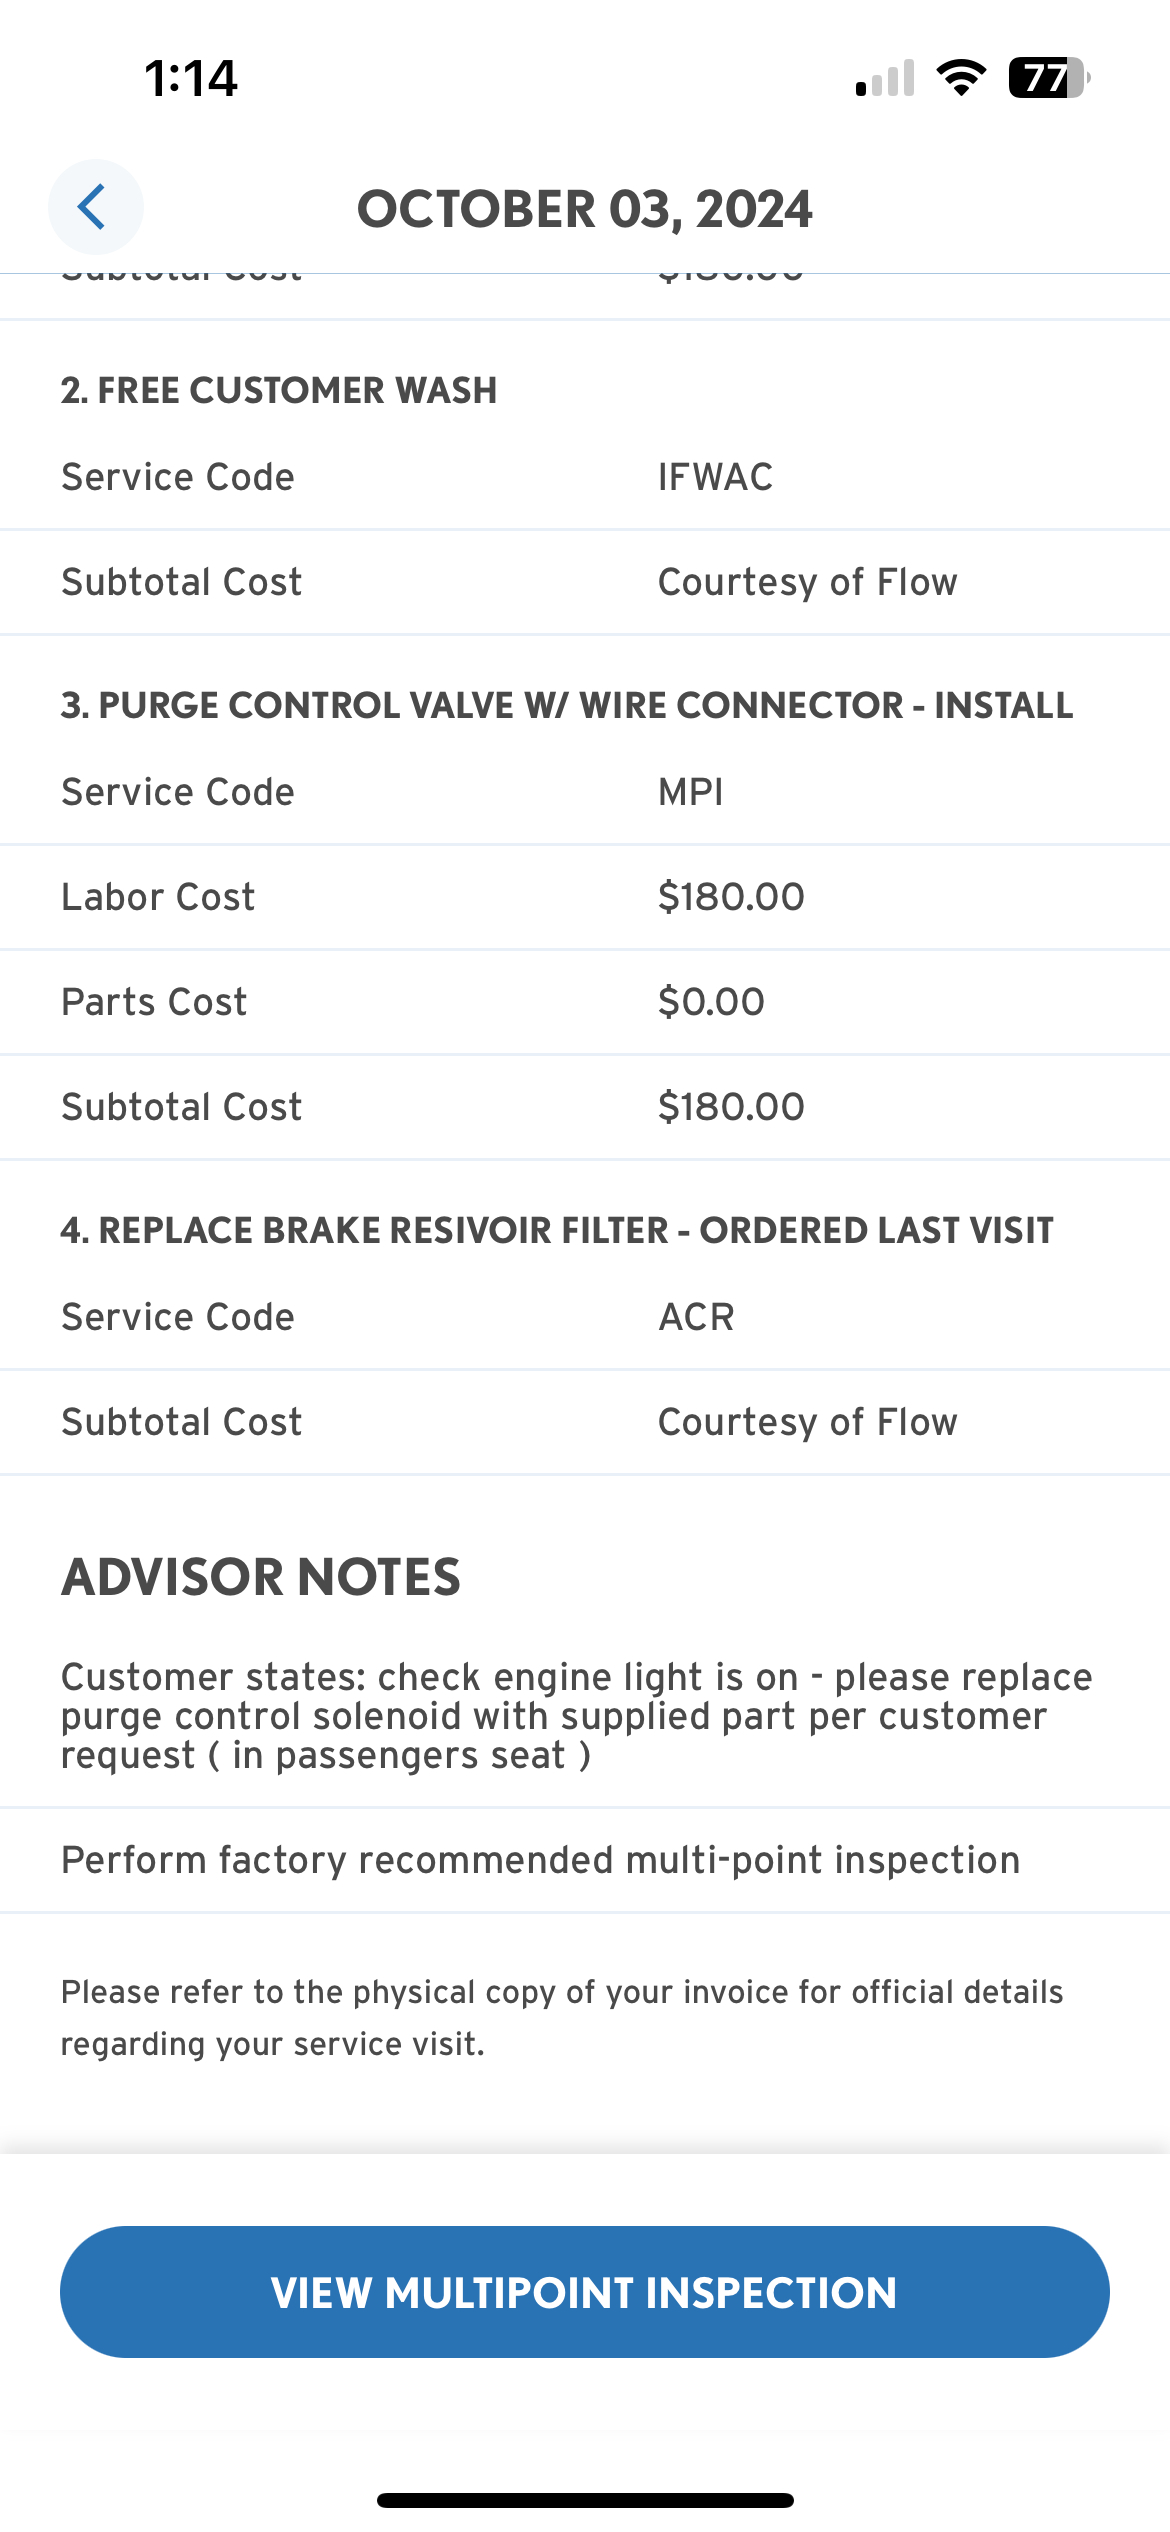
Task: Select the Free Customer Wash heading
Action: tap(279, 390)
